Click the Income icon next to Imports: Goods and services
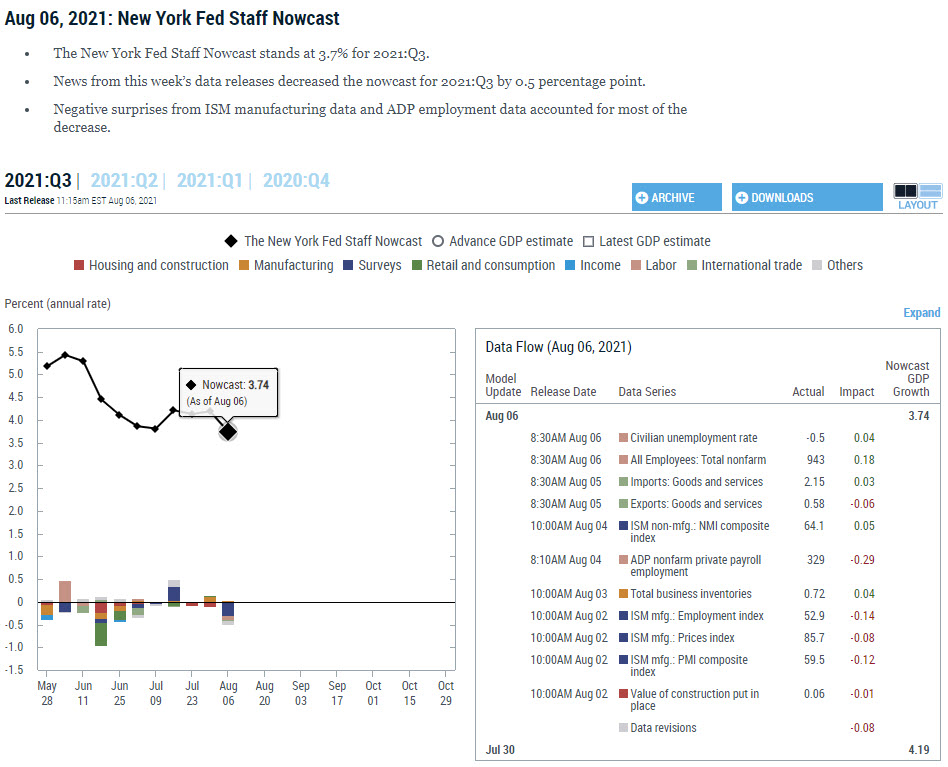Viewport: 948px width, 767px height. pyautogui.click(x=625, y=482)
